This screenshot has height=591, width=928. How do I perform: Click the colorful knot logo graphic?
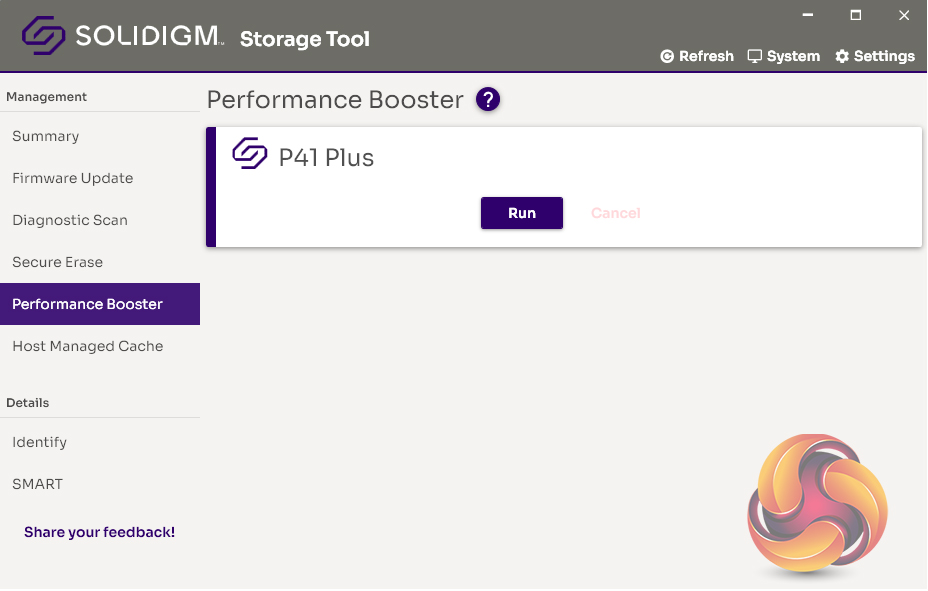817,504
